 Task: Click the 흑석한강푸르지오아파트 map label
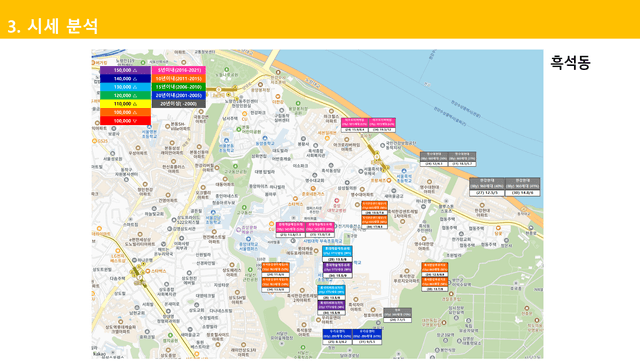(x=406, y=278)
